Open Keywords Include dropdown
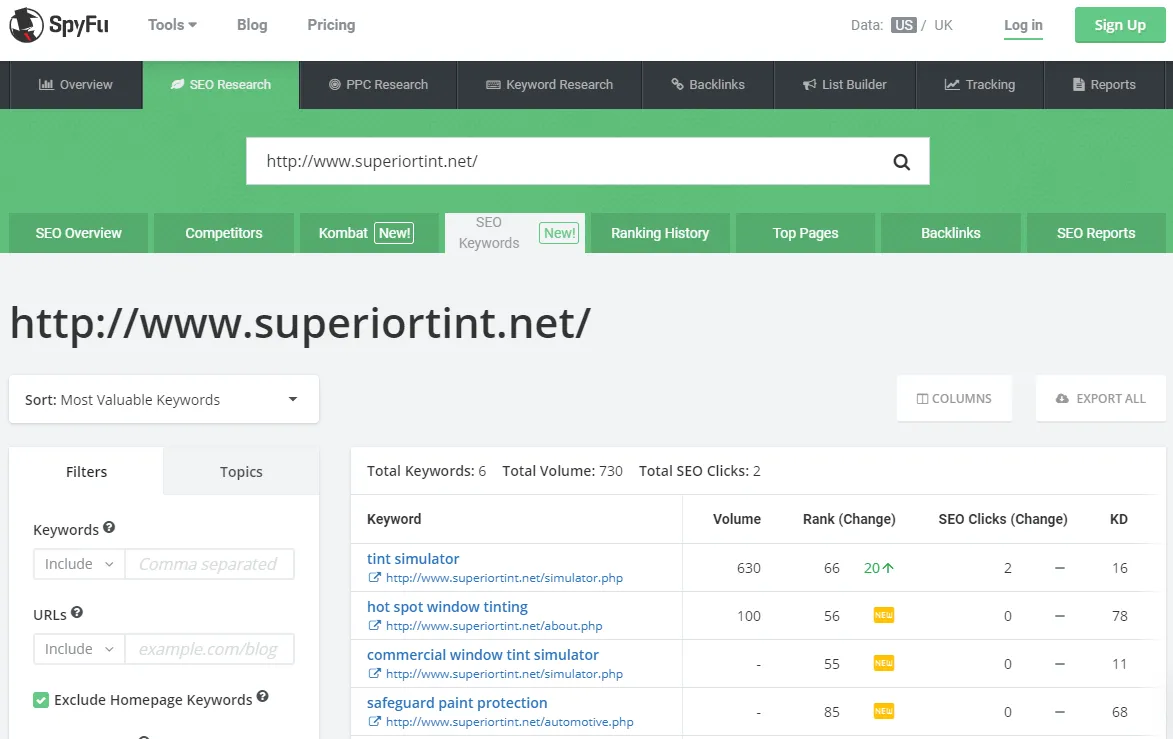The image size is (1173, 739). pos(79,564)
